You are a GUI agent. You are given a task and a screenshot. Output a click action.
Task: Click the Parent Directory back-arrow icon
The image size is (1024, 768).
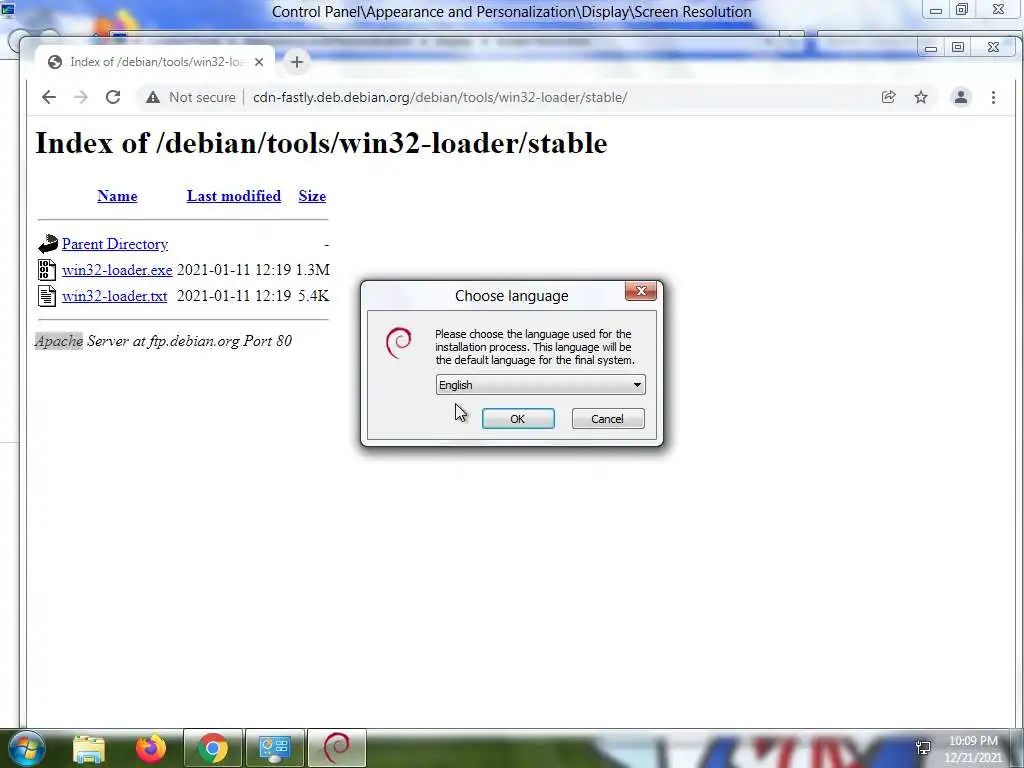pos(48,244)
